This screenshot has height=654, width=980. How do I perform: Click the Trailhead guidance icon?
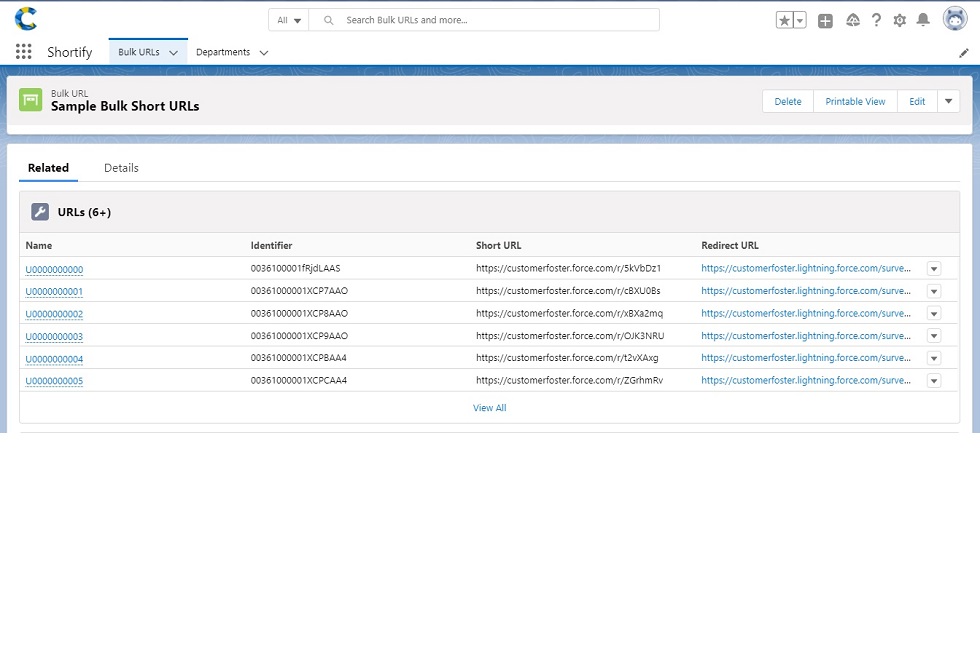[x=852, y=20]
